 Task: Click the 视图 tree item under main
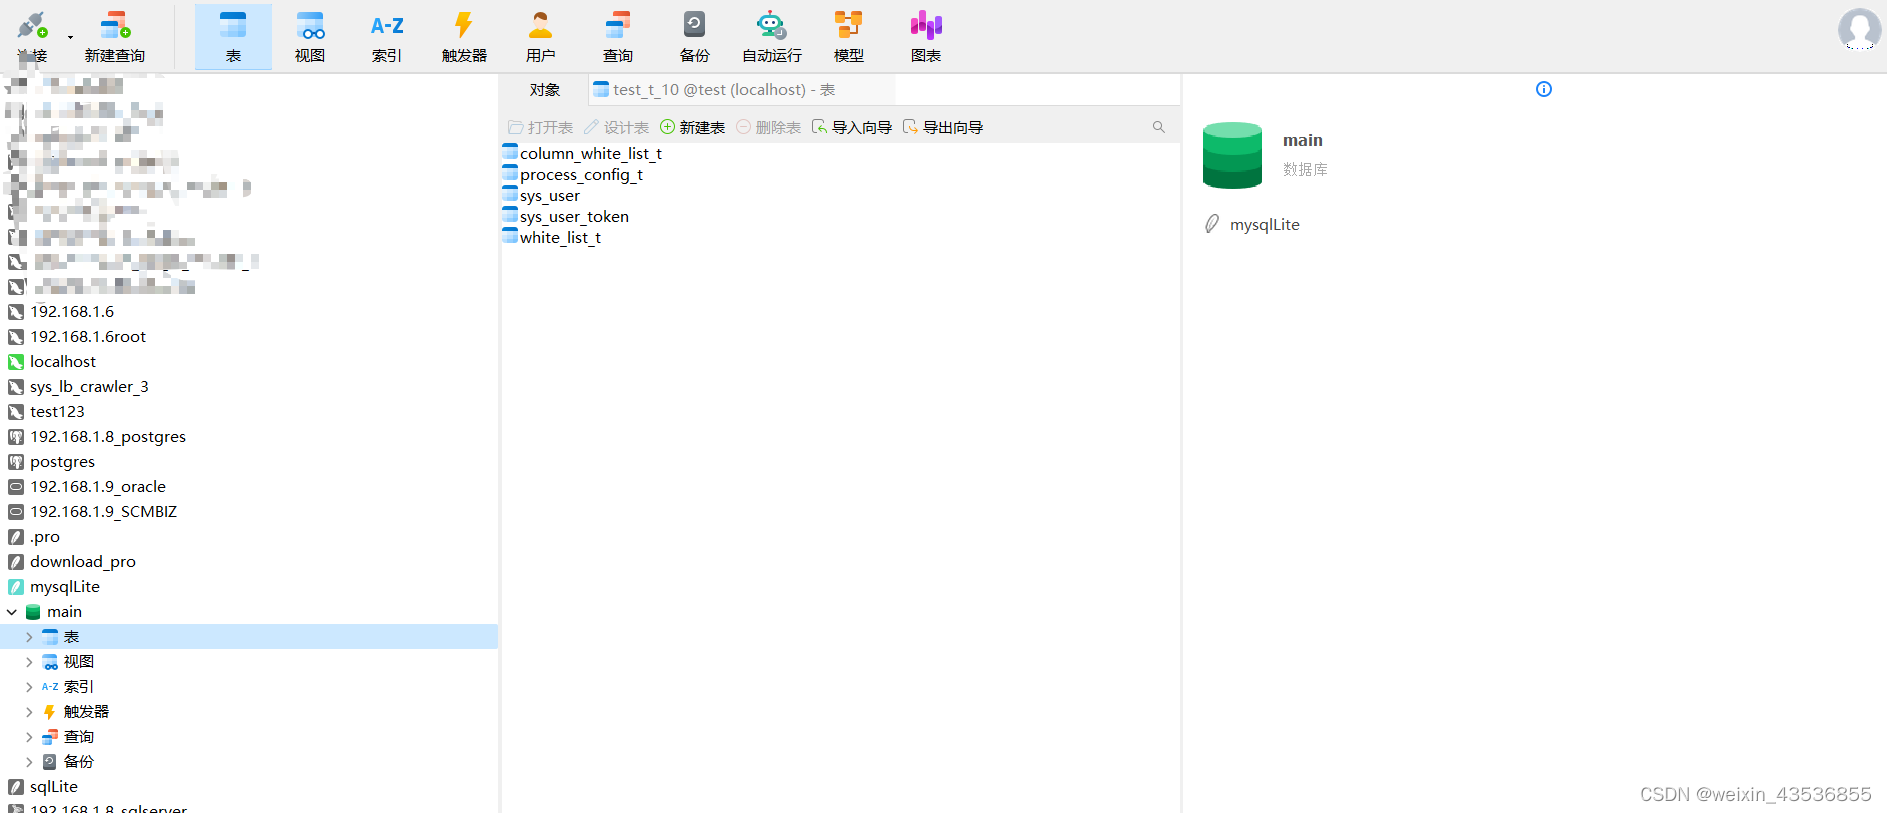tap(79, 662)
